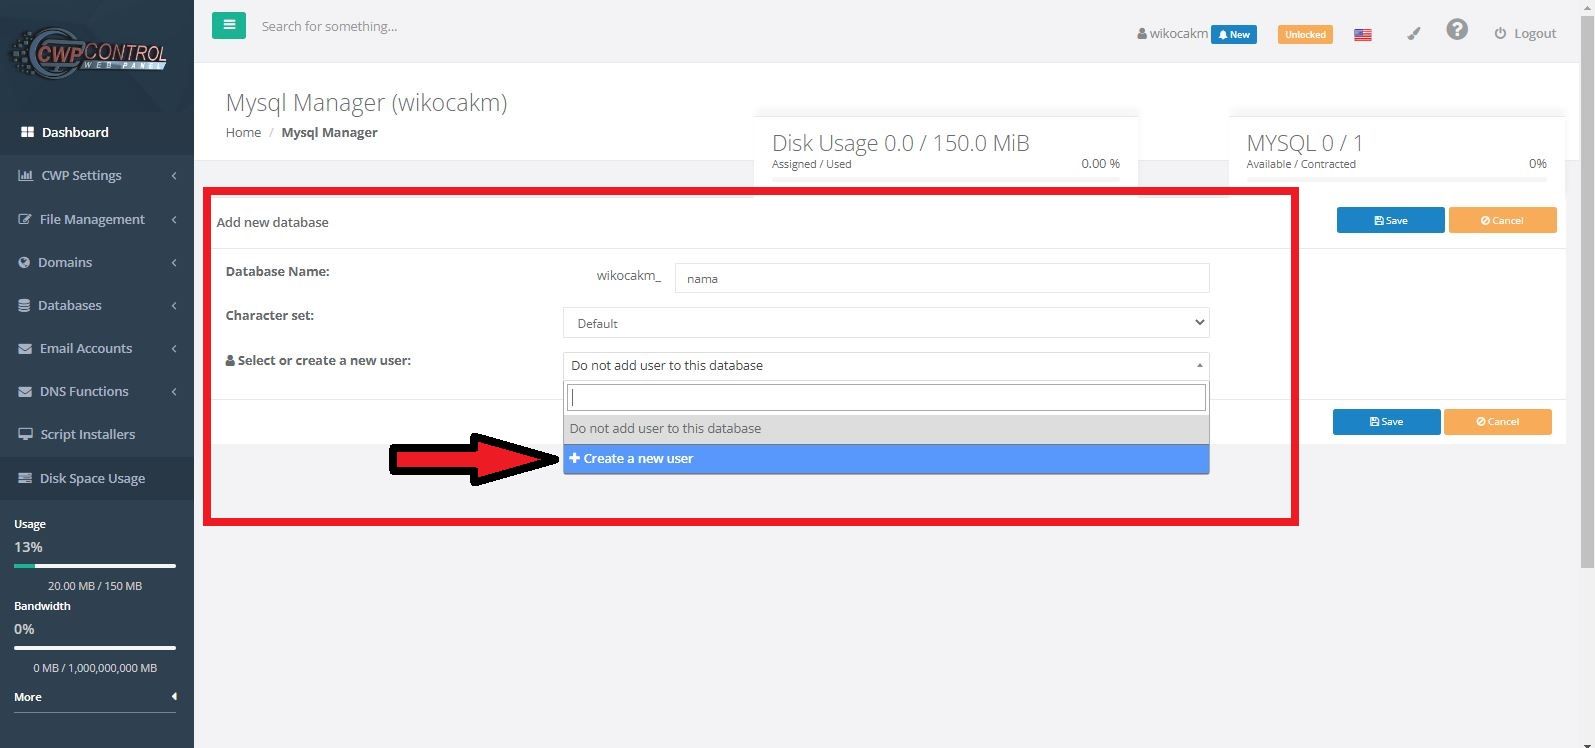The width and height of the screenshot is (1595, 748).
Task: Click the Mysql Manager breadcrumb
Action: (329, 132)
